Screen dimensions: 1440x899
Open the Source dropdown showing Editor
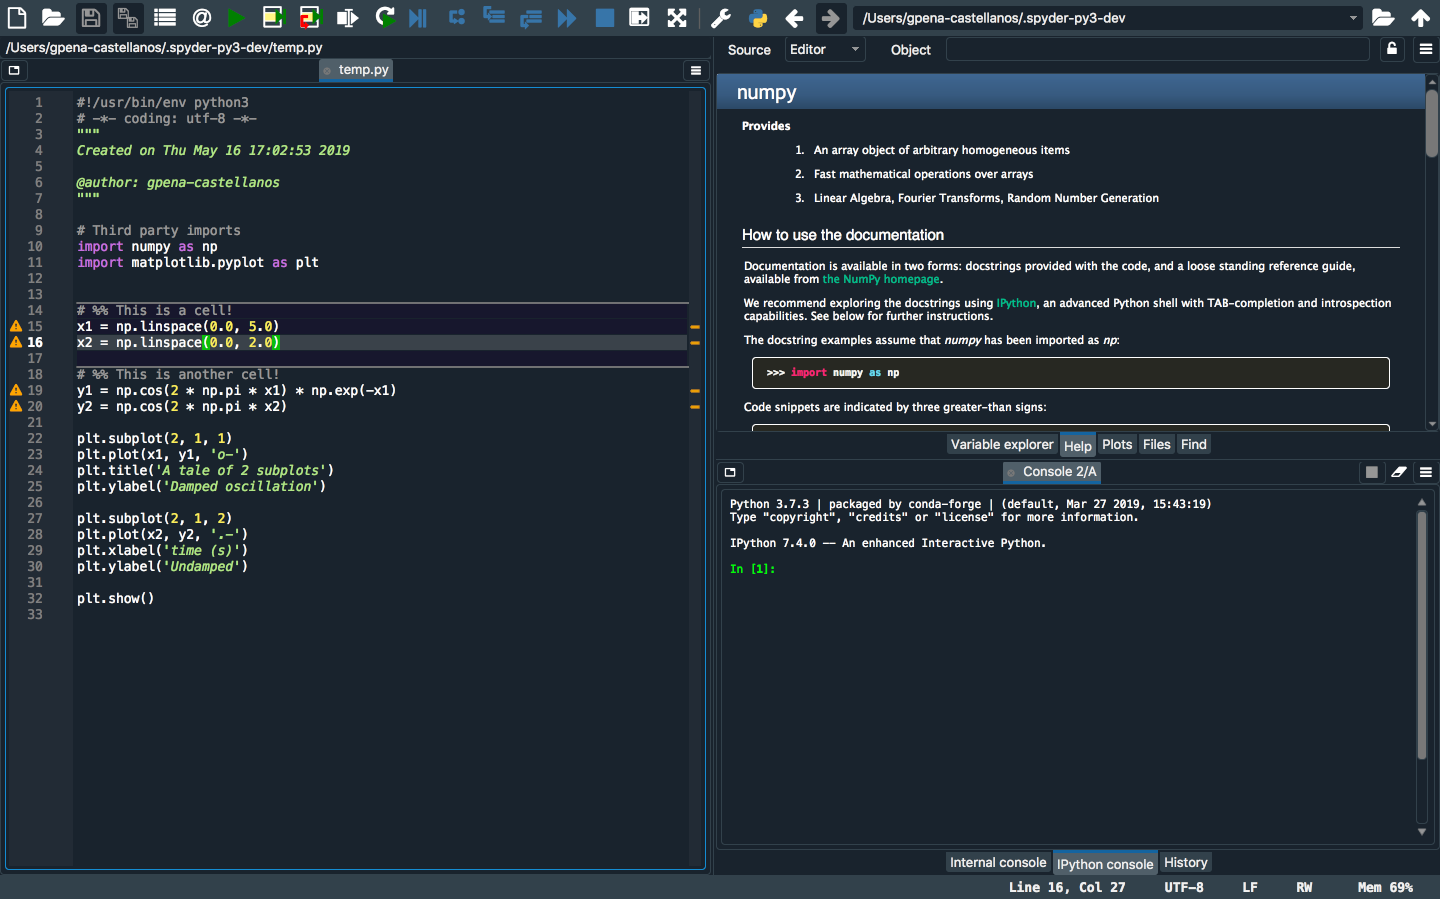coord(825,49)
